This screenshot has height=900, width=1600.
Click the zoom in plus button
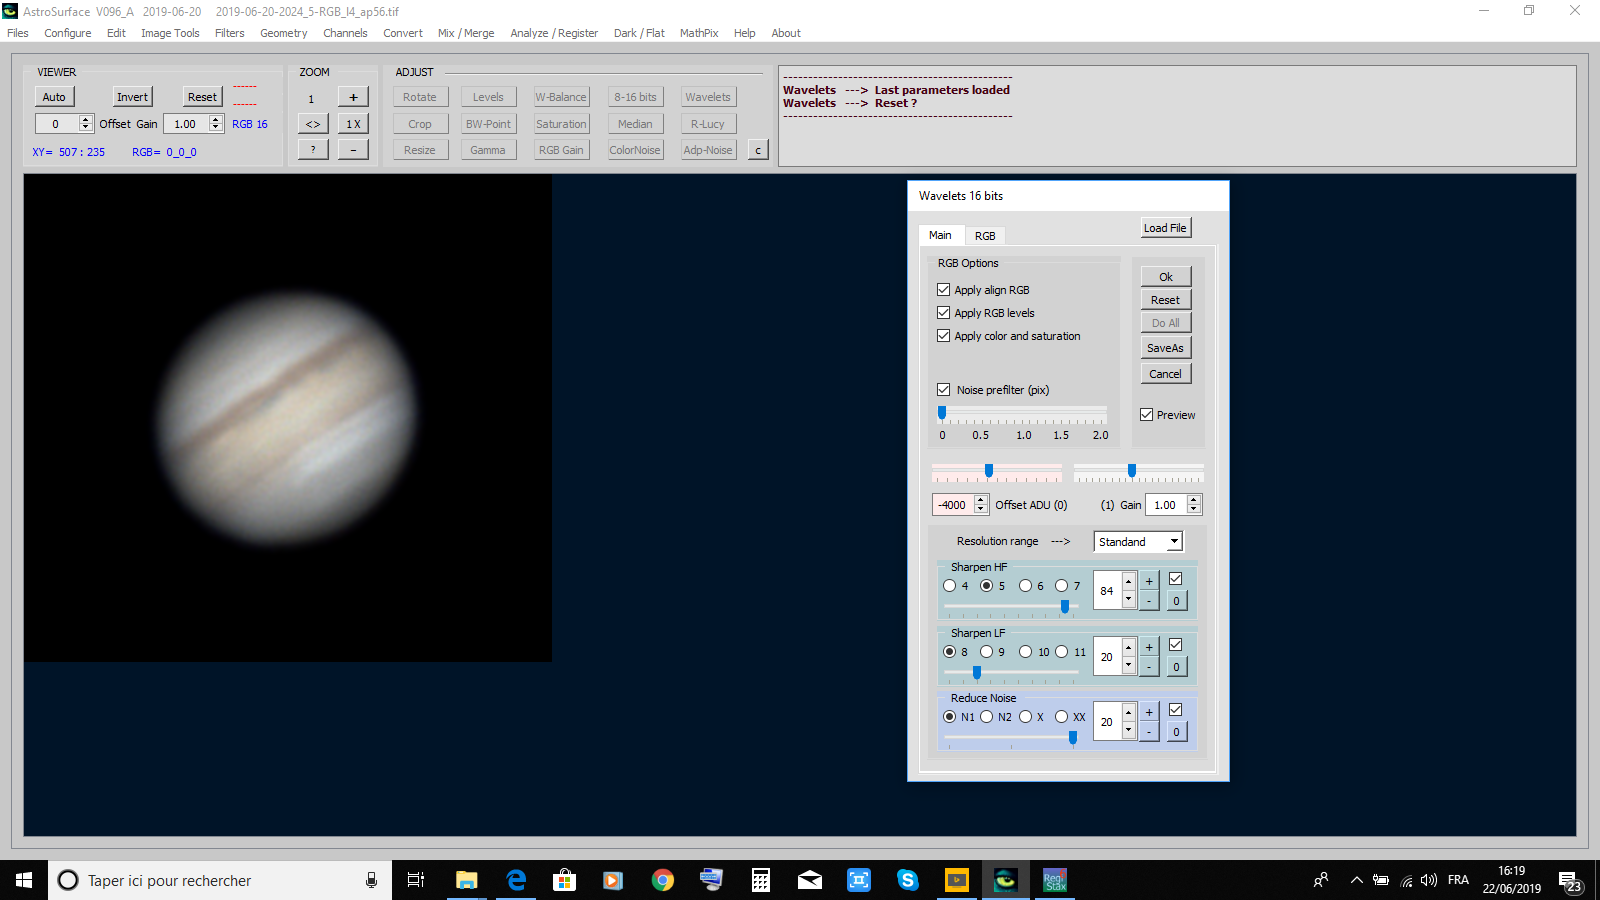click(x=353, y=97)
